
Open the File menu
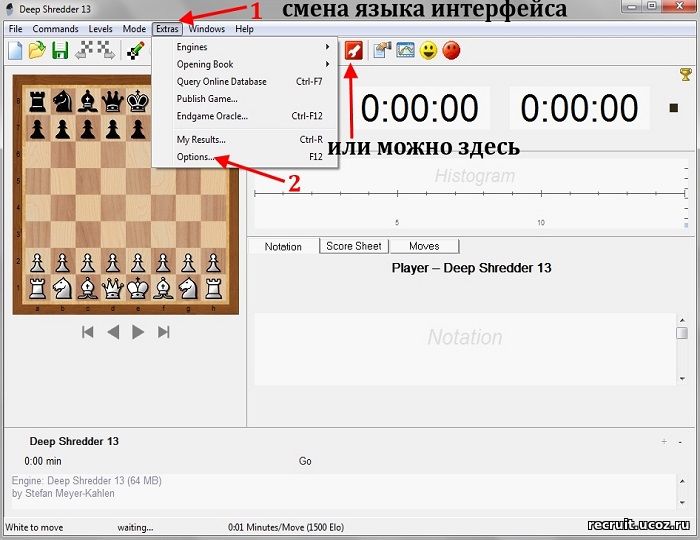click(15, 29)
